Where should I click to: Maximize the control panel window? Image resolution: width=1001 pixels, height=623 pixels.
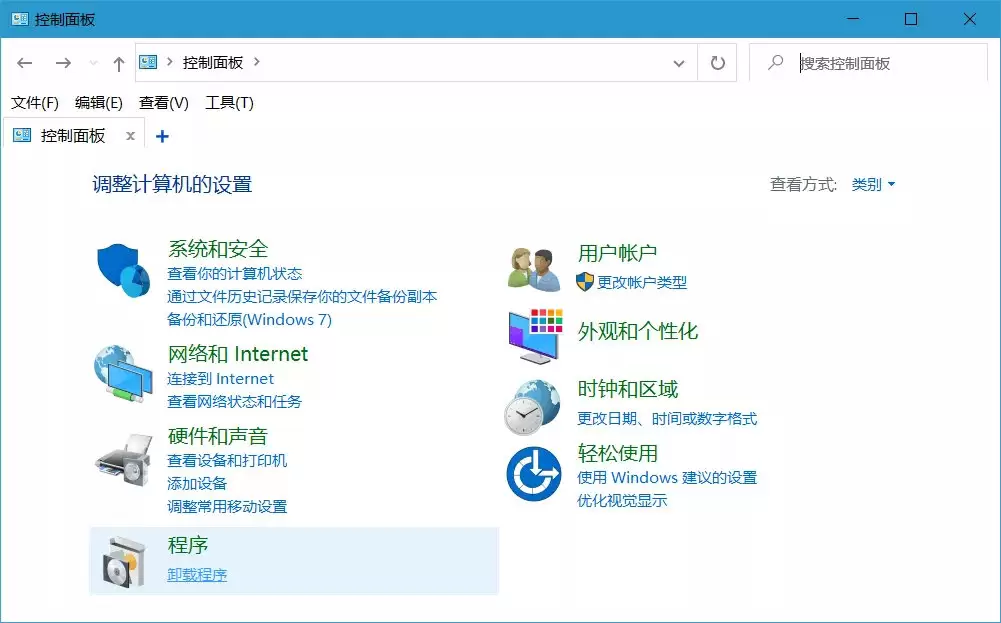point(911,19)
